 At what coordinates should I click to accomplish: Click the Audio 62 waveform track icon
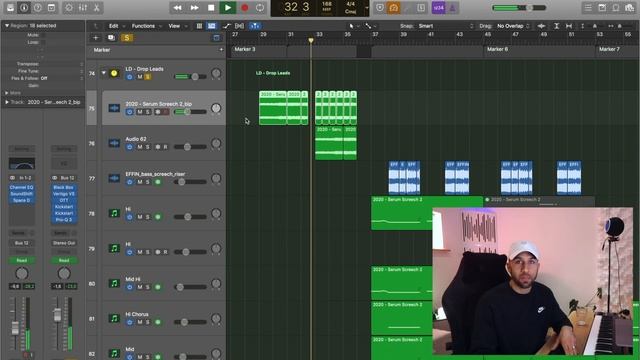coord(114,143)
